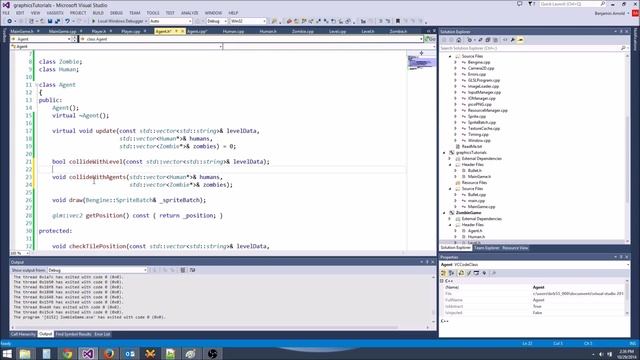Click the Undo toolbar icon
The image size is (640, 360).
point(67,21)
